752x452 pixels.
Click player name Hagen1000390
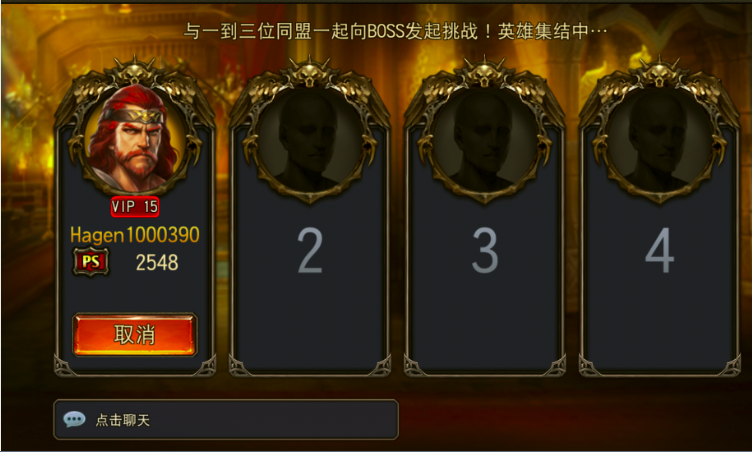(x=135, y=235)
